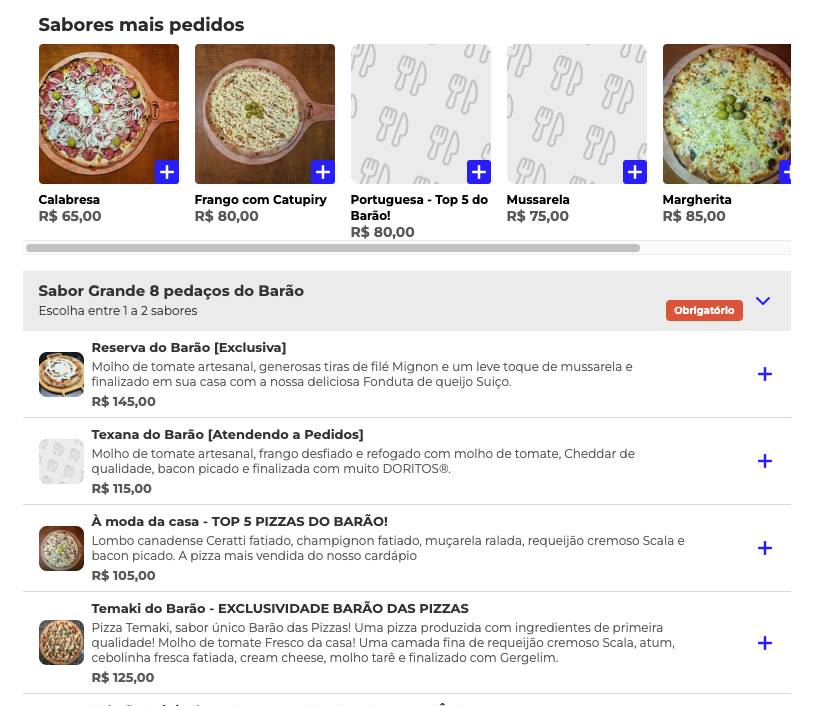The width and height of the screenshot is (818, 706).
Task: View the Margherita pizza image
Action: (727, 113)
